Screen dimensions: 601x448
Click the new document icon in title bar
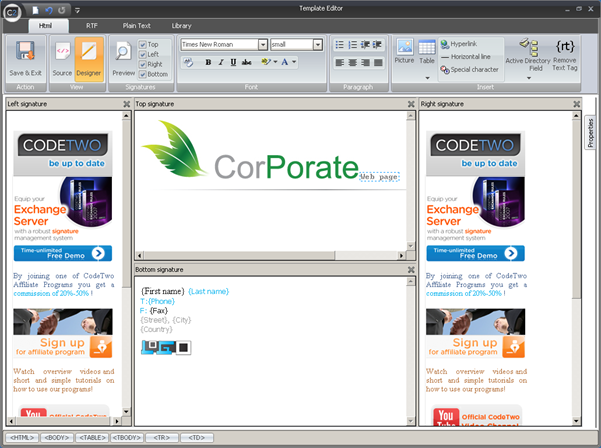click(x=35, y=10)
